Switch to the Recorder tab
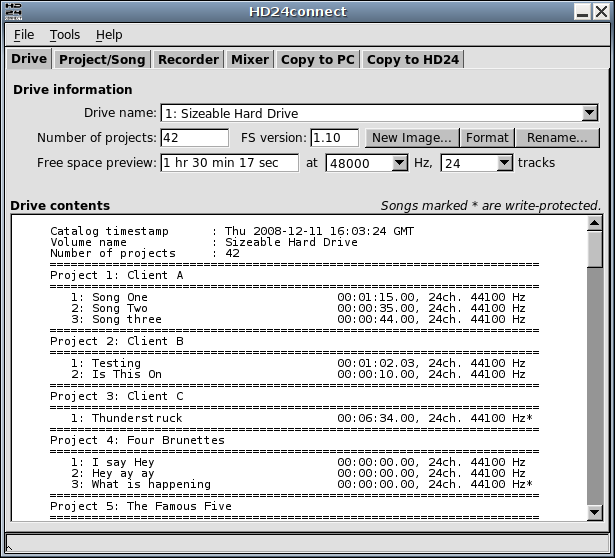 coord(188,60)
